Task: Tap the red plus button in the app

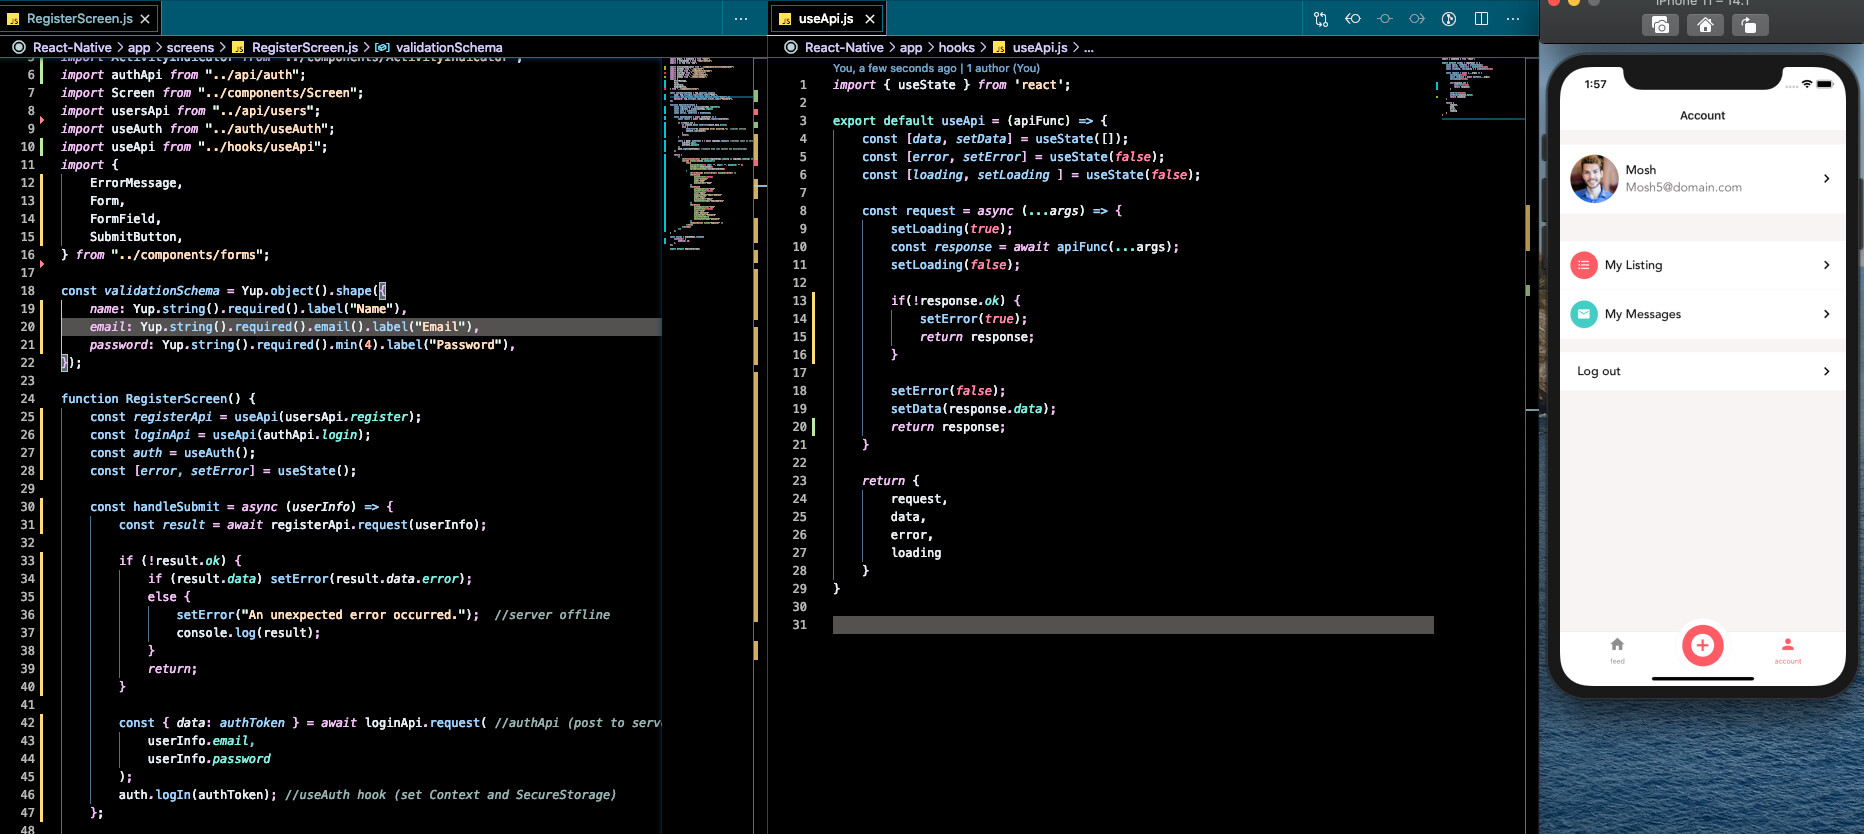Action: pyautogui.click(x=1702, y=645)
